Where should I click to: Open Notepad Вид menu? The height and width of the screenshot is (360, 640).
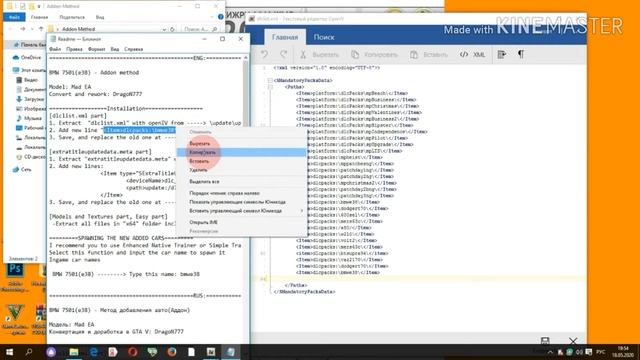[115, 49]
